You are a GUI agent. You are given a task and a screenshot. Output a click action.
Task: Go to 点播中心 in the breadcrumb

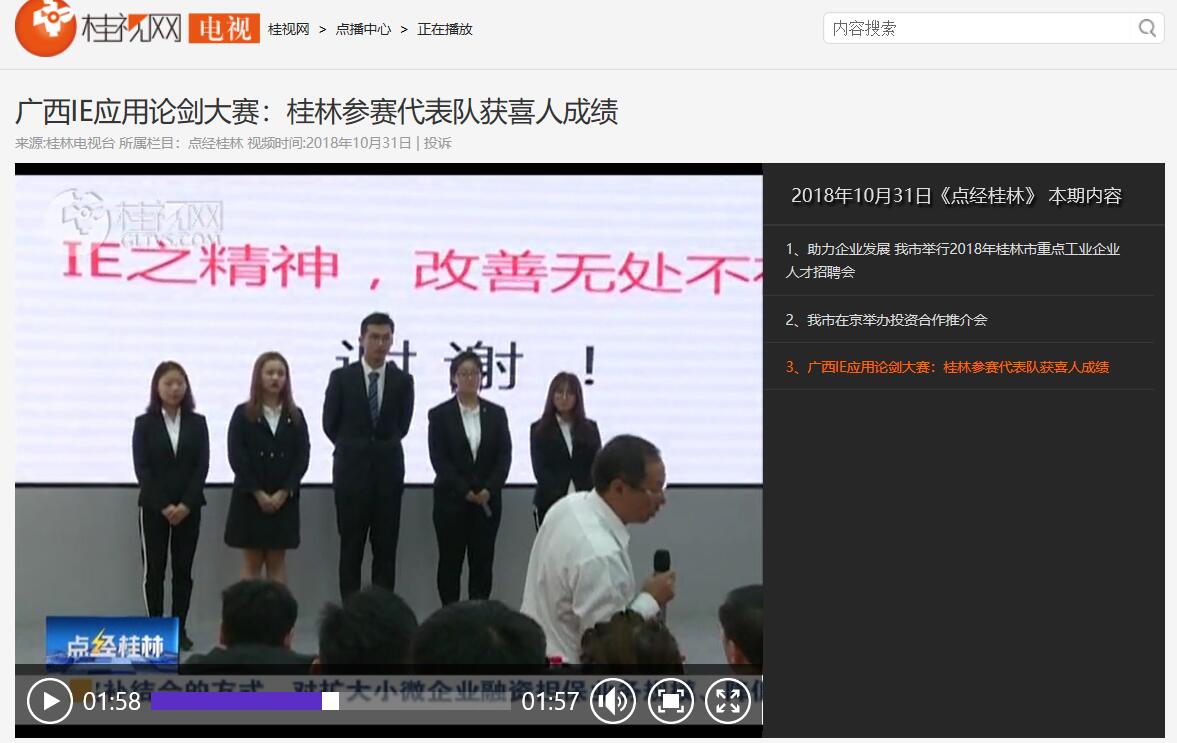[x=363, y=29]
